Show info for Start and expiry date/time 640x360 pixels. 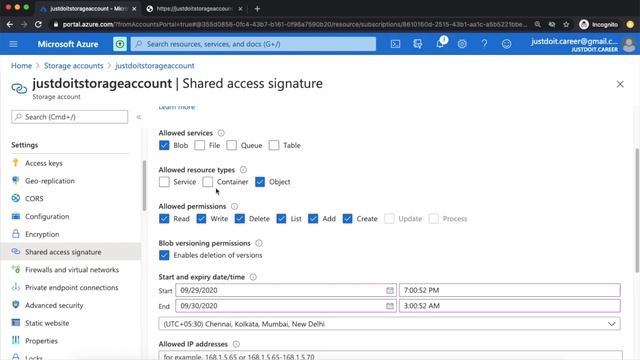(x=253, y=277)
